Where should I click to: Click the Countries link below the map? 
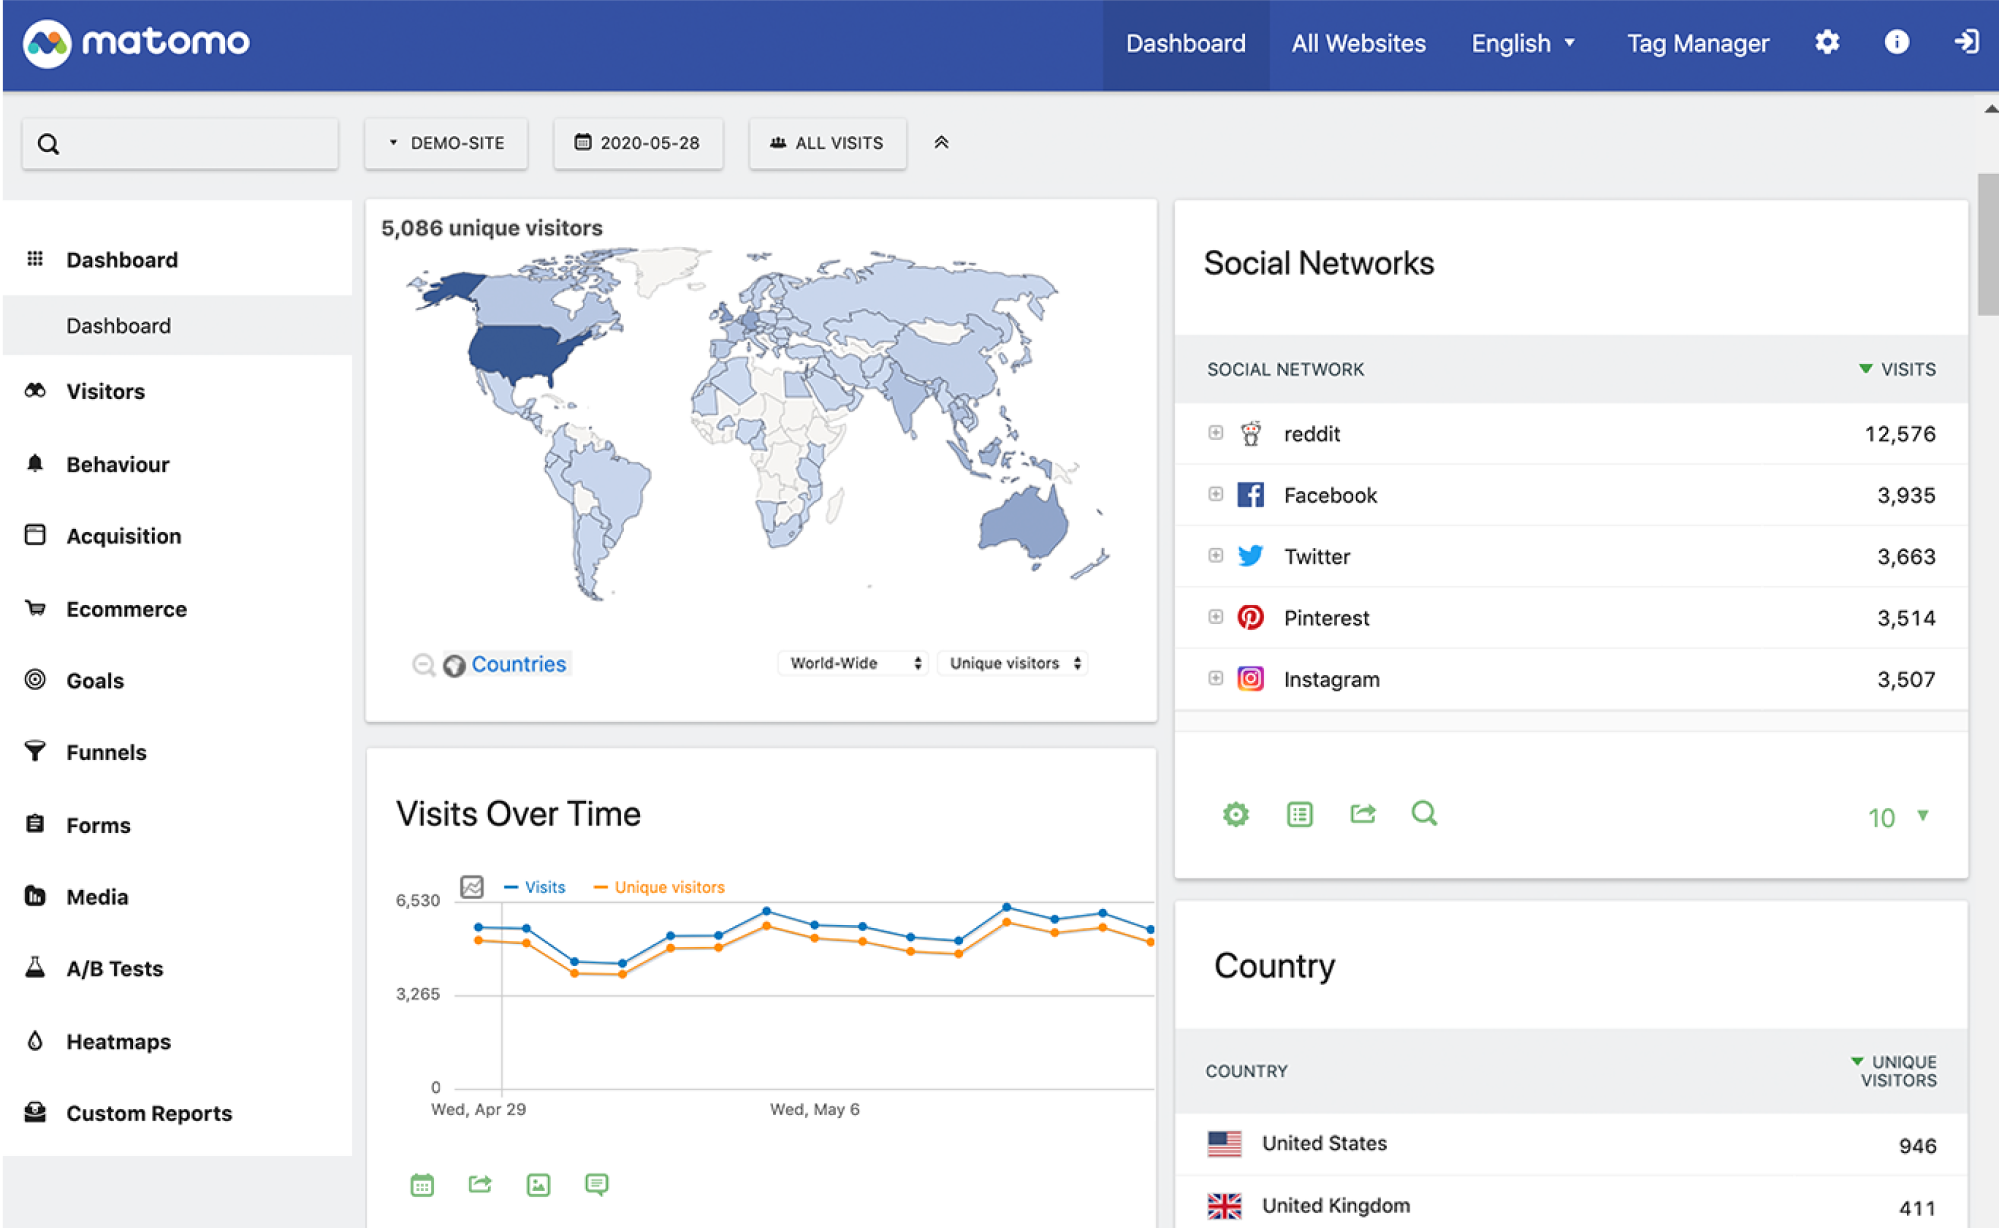pos(518,663)
